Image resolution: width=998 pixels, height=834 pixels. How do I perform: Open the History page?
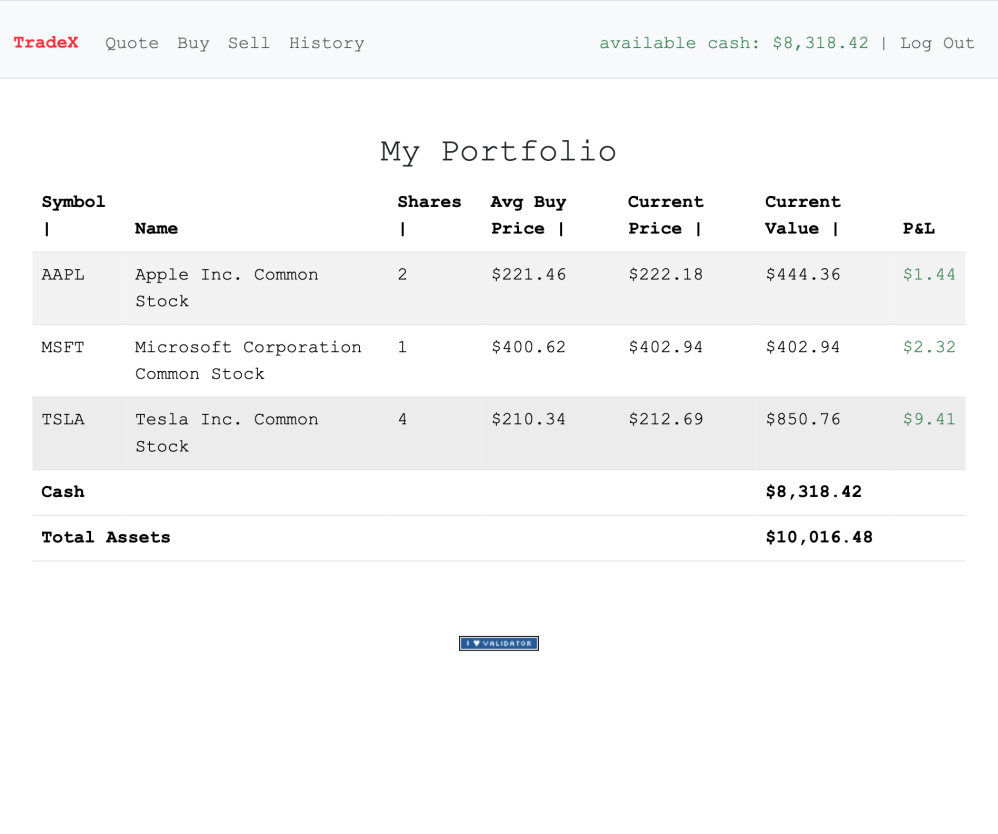click(x=326, y=42)
